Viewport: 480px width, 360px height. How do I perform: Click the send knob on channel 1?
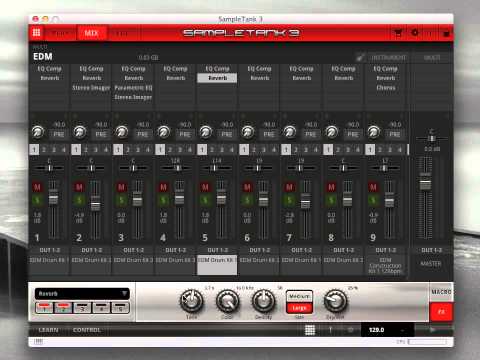[38, 132]
